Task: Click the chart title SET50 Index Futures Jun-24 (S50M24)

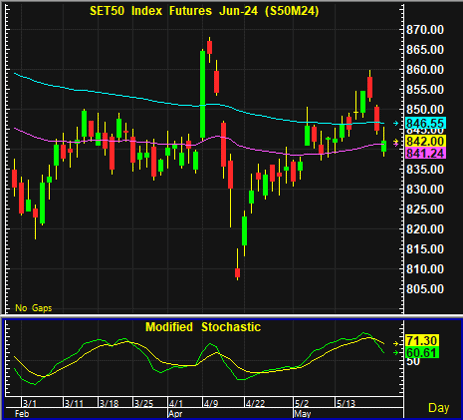Action: point(204,11)
